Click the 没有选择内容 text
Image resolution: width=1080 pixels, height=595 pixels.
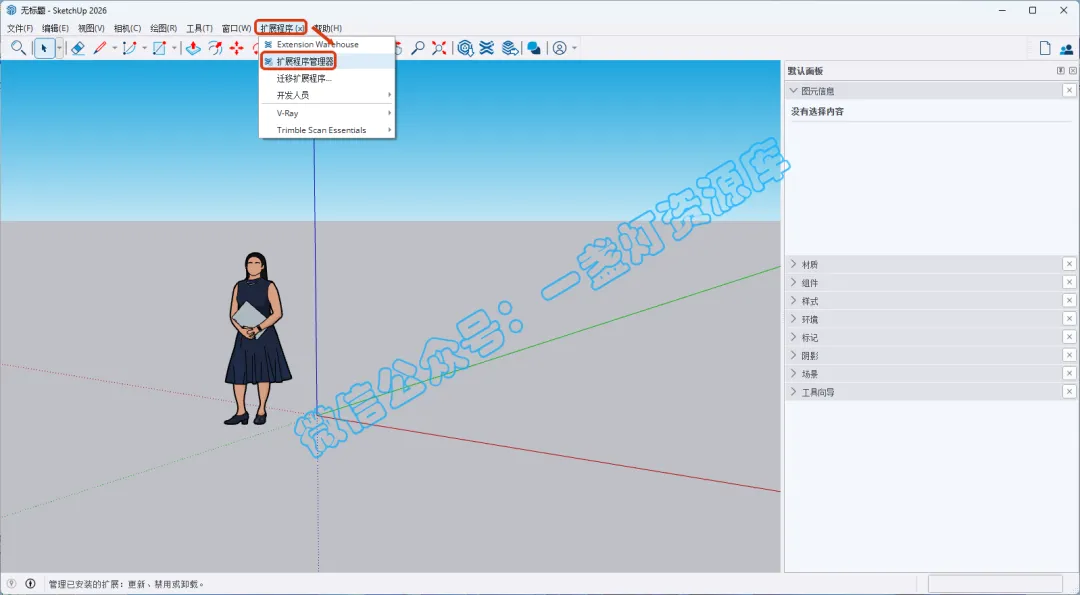pyautogui.click(x=818, y=112)
